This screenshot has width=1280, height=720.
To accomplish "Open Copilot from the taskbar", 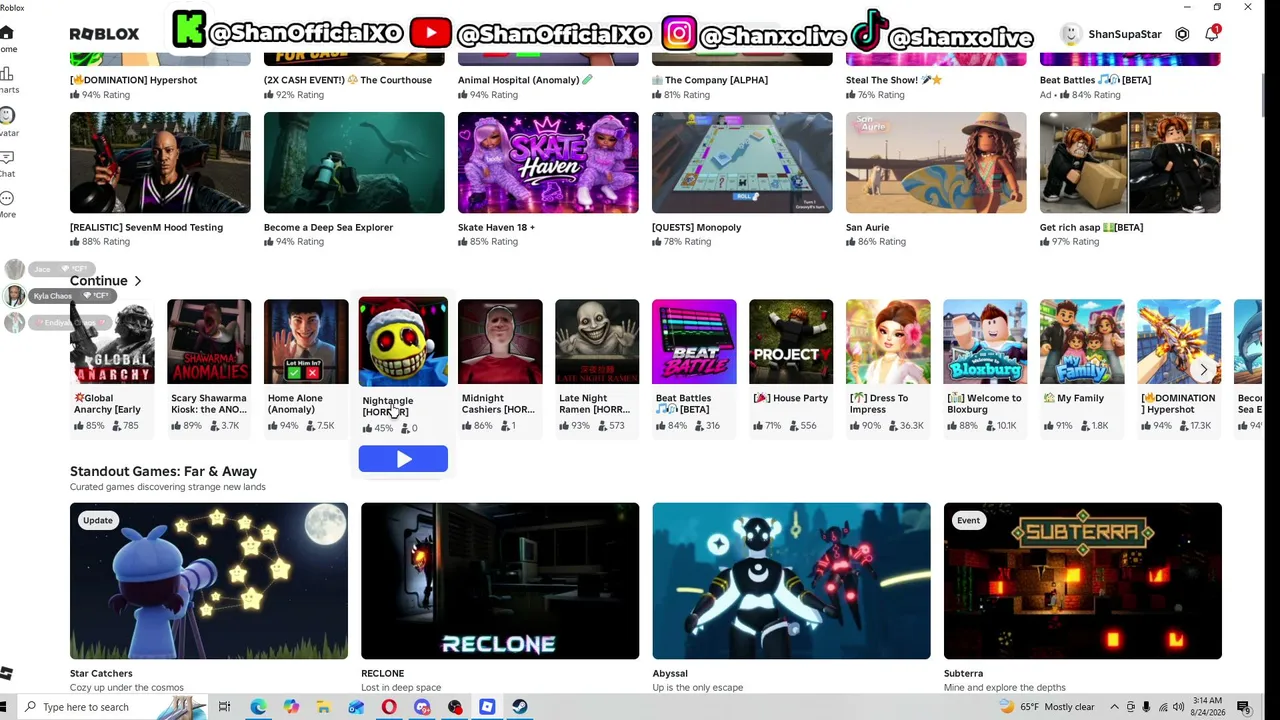I will coord(291,707).
